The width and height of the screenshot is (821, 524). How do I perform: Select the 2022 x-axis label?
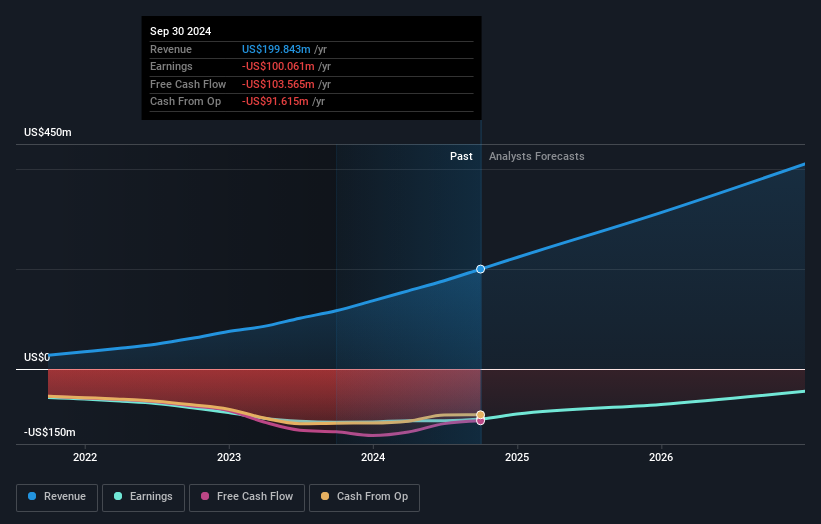[x=85, y=457]
